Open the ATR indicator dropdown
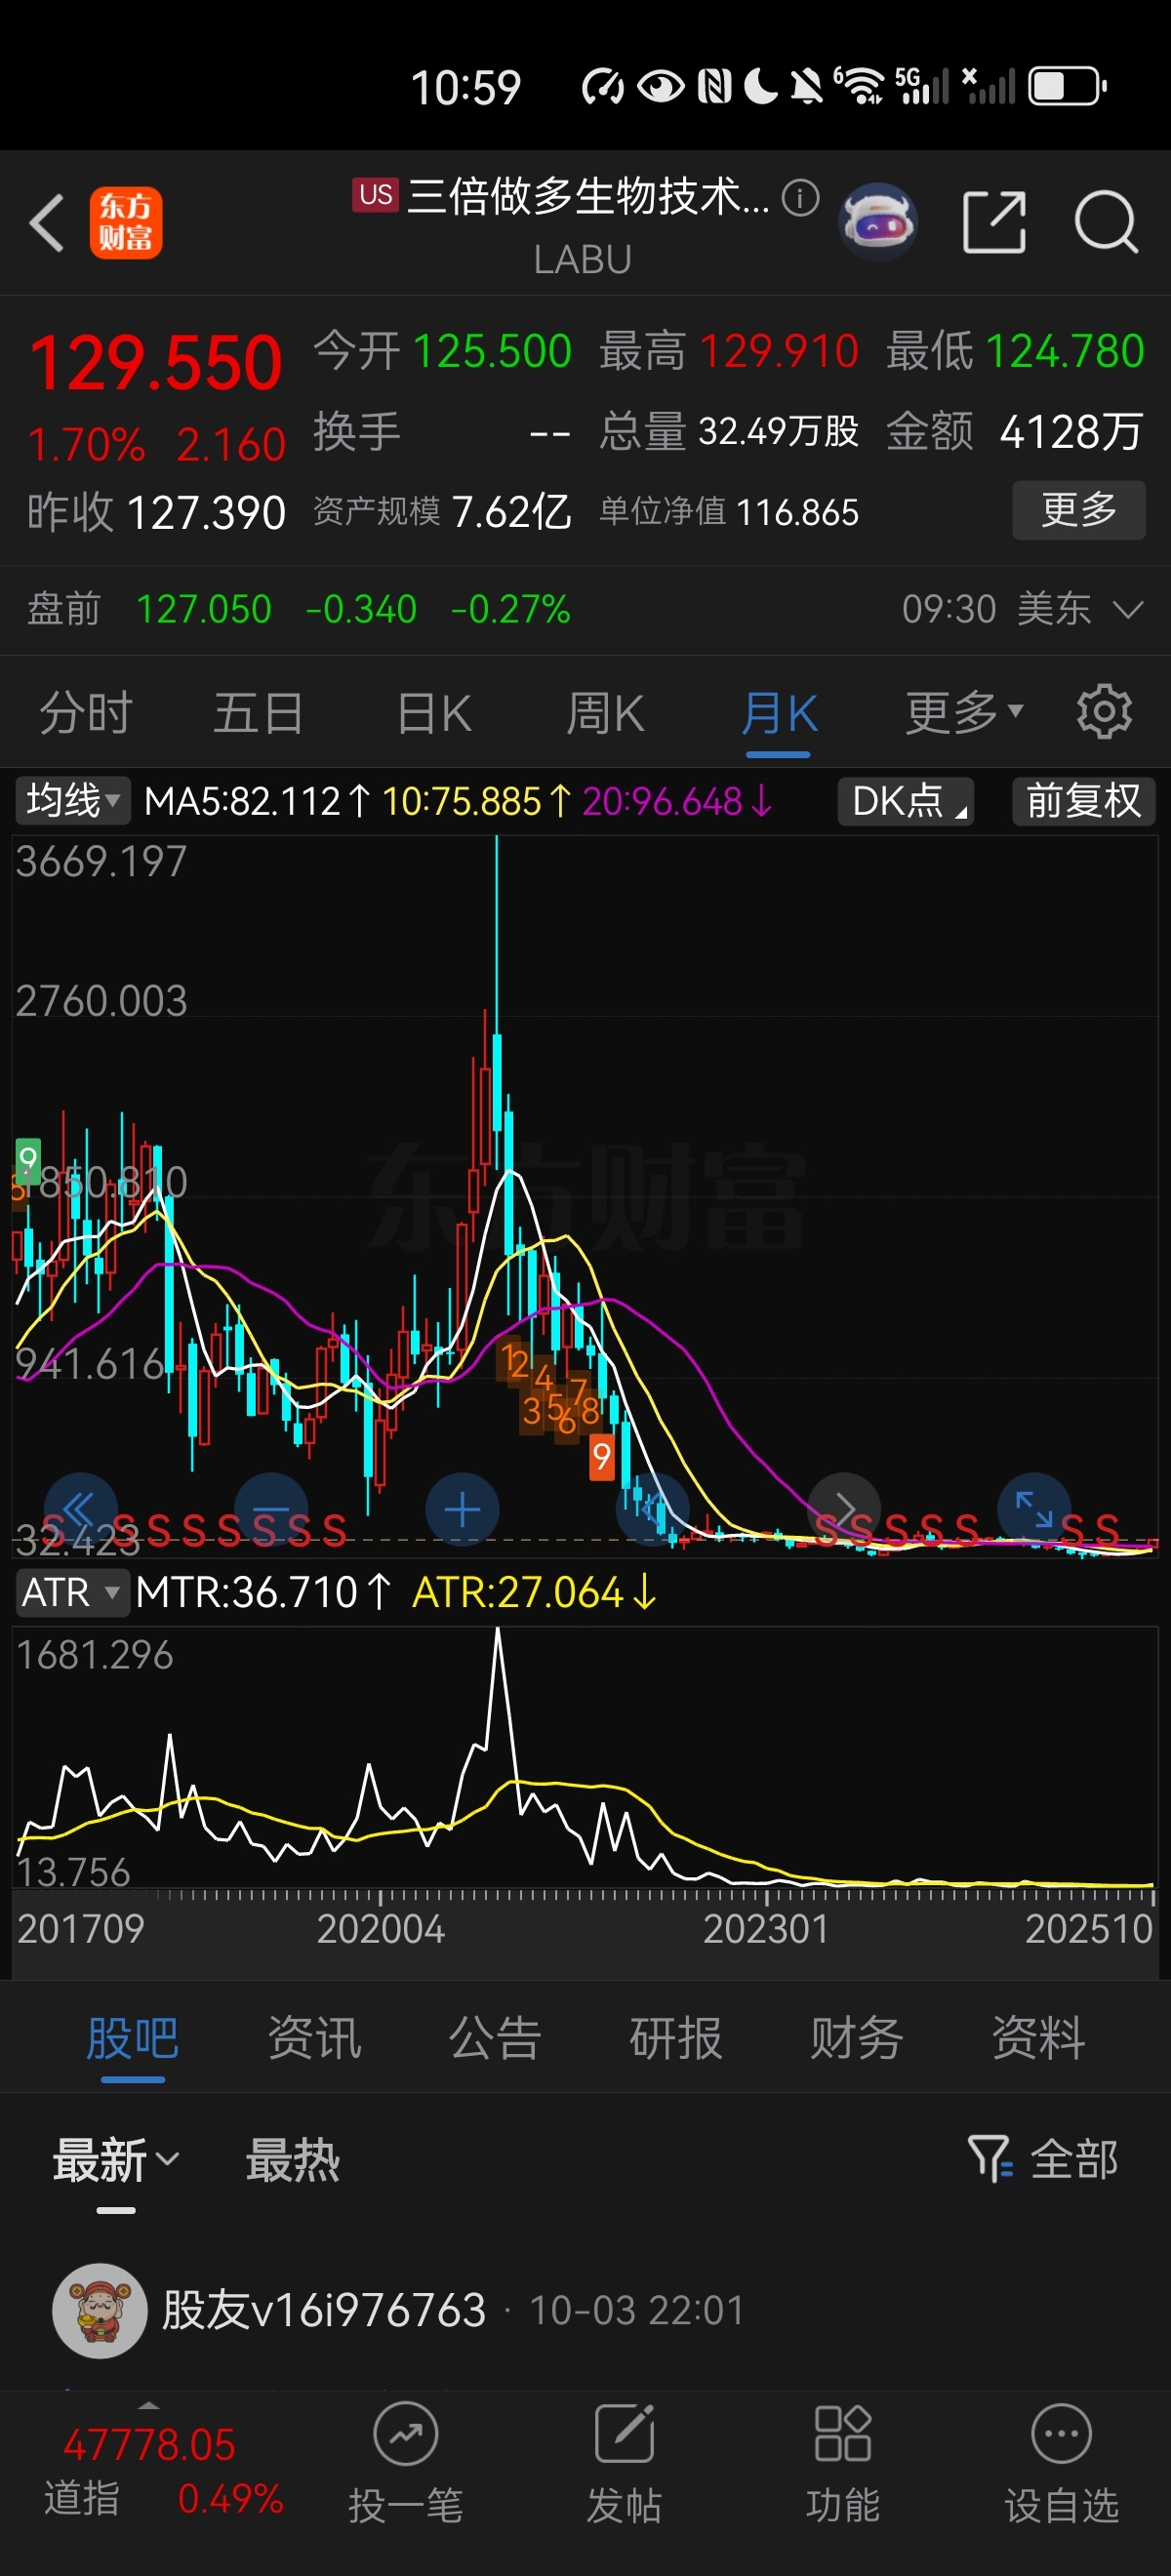 click(72, 1592)
